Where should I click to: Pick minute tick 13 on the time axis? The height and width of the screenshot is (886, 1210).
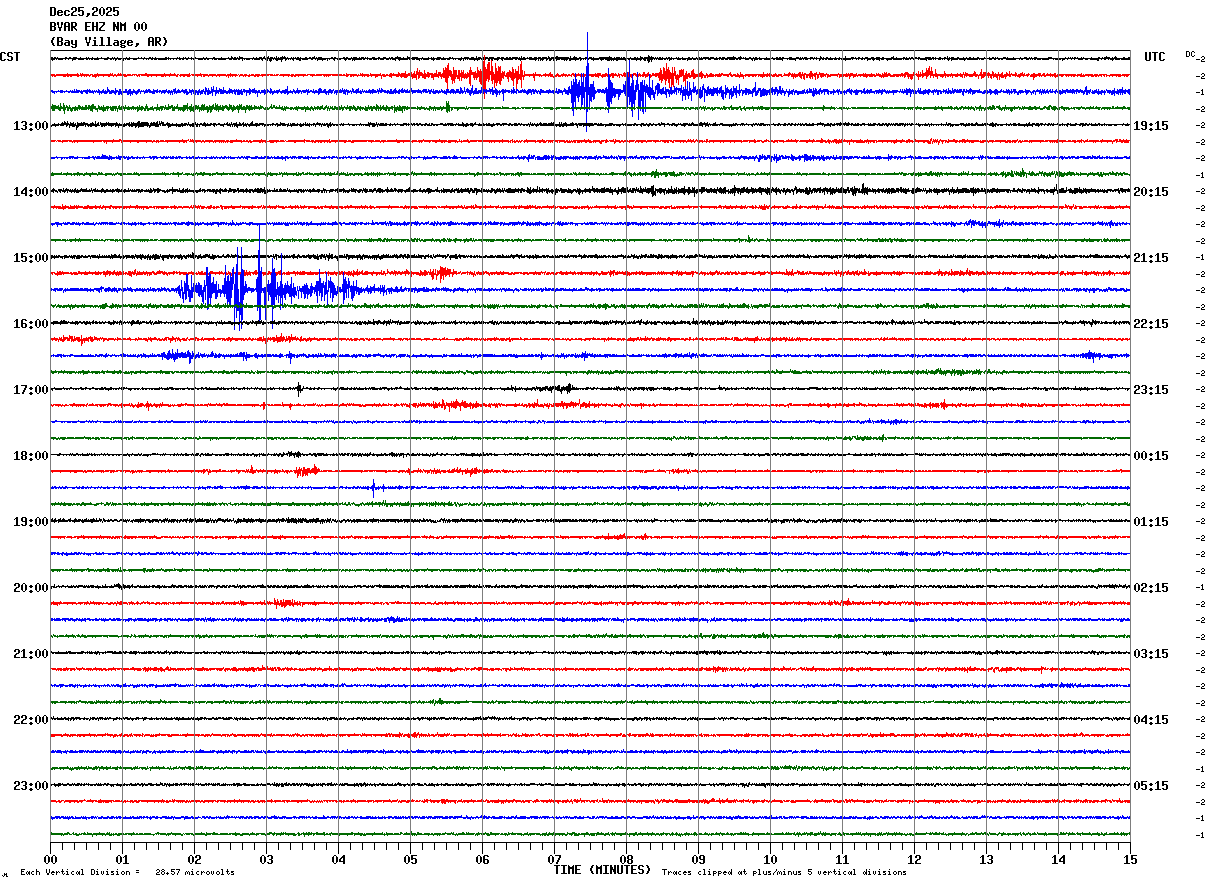[986, 859]
